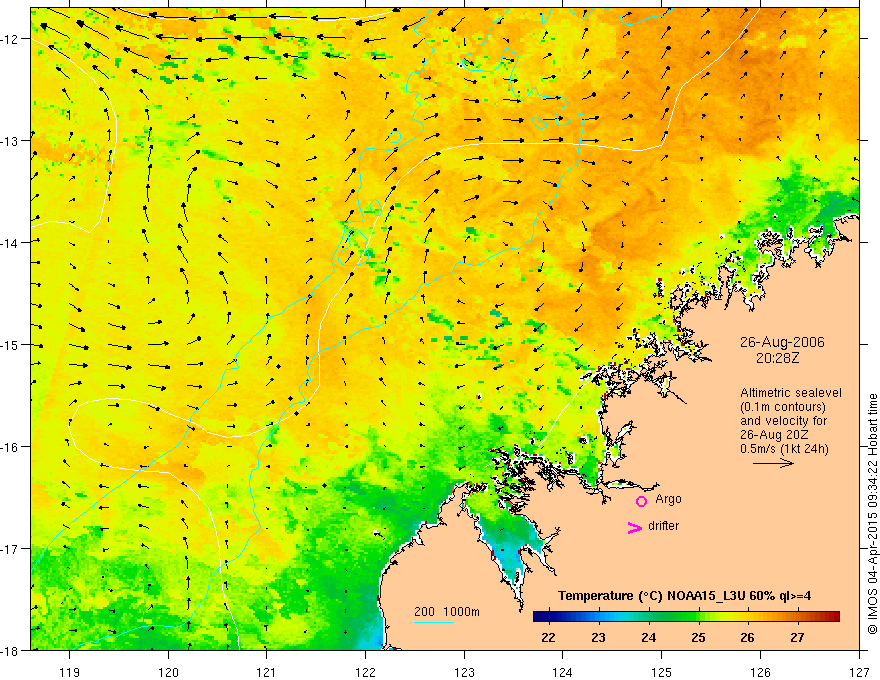880x680 pixels.
Task: Click the longitude axis label 127
Action: click(x=859, y=672)
